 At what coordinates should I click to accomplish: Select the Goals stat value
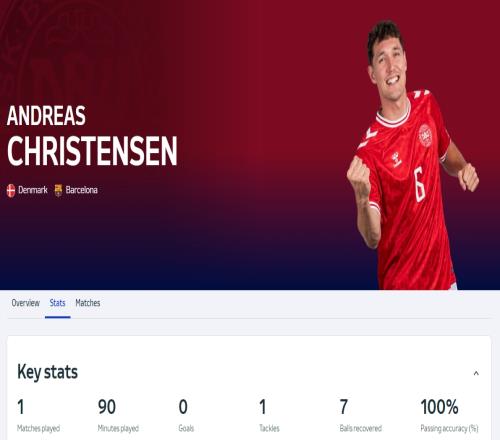coord(183,407)
